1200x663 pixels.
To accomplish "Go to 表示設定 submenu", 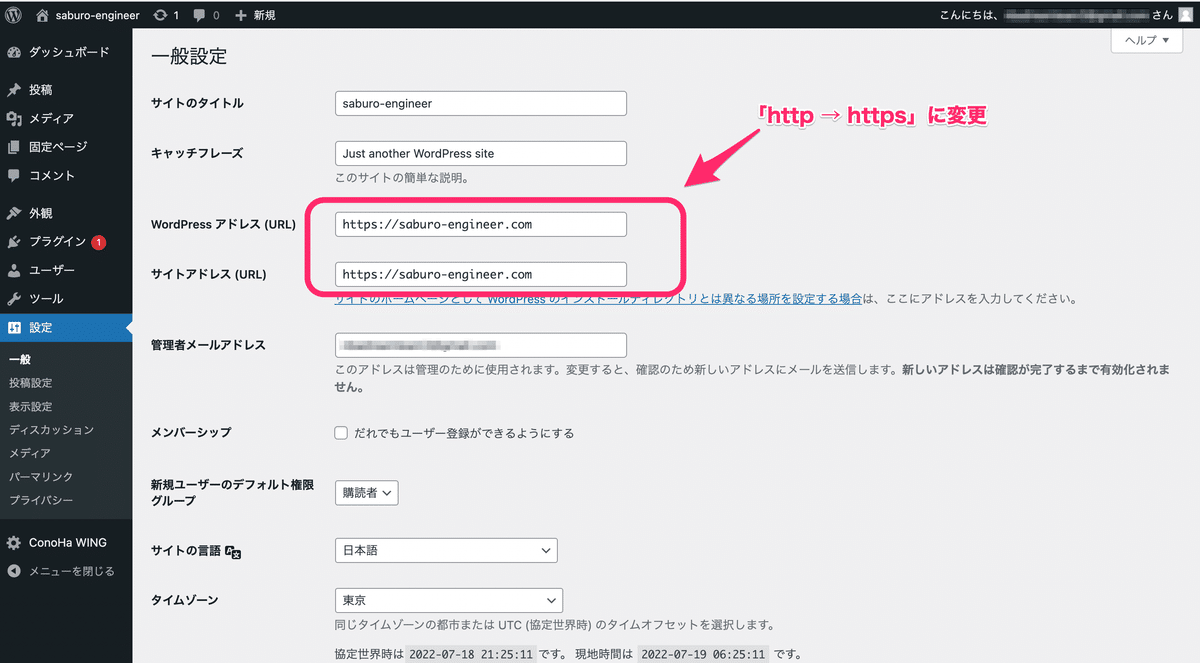I will [30, 407].
